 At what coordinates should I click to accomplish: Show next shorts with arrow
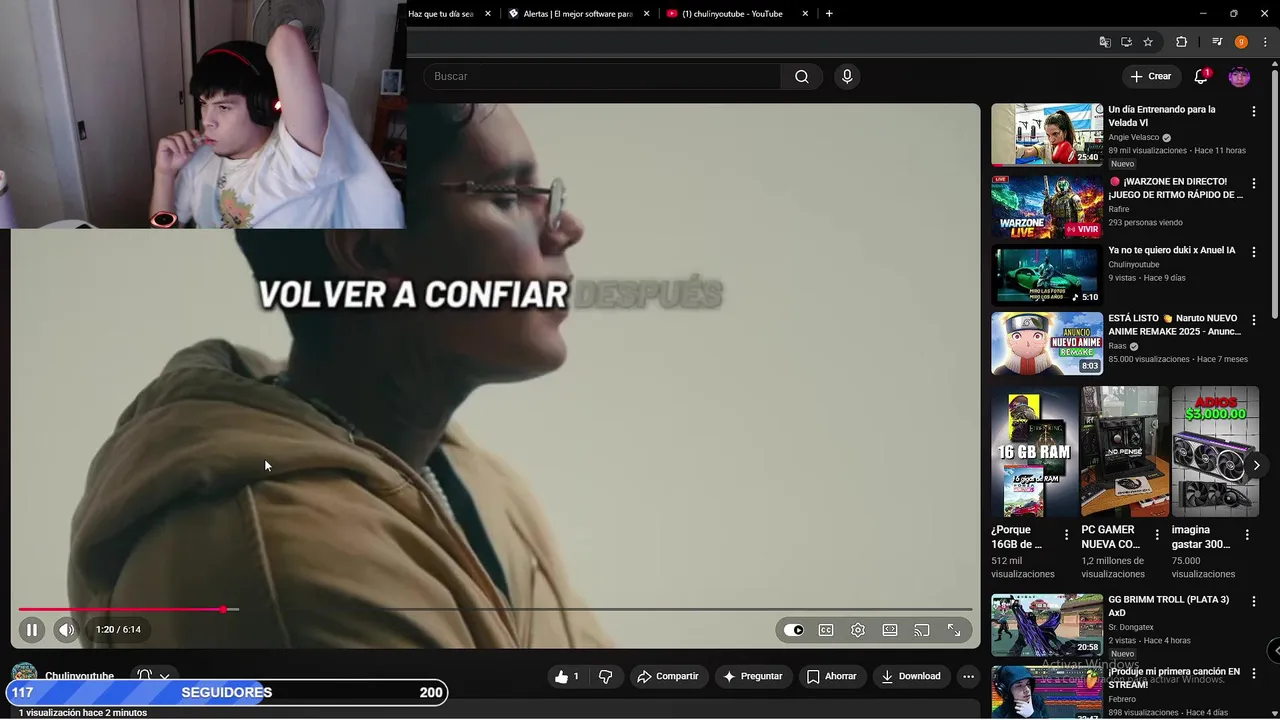pyautogui.click(x=1256, y=465)
